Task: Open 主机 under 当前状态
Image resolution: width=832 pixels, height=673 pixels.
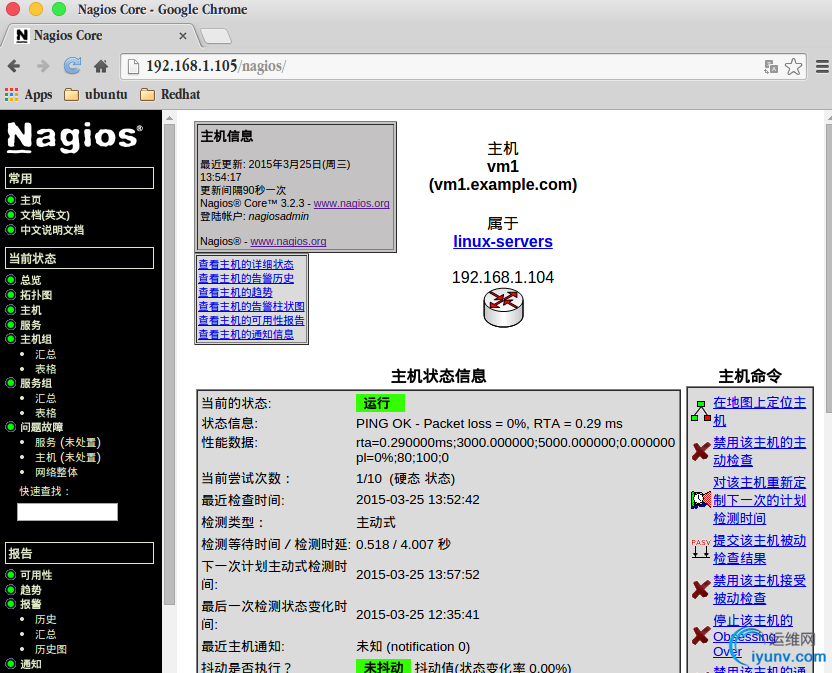Action: [x=30, y=309]
